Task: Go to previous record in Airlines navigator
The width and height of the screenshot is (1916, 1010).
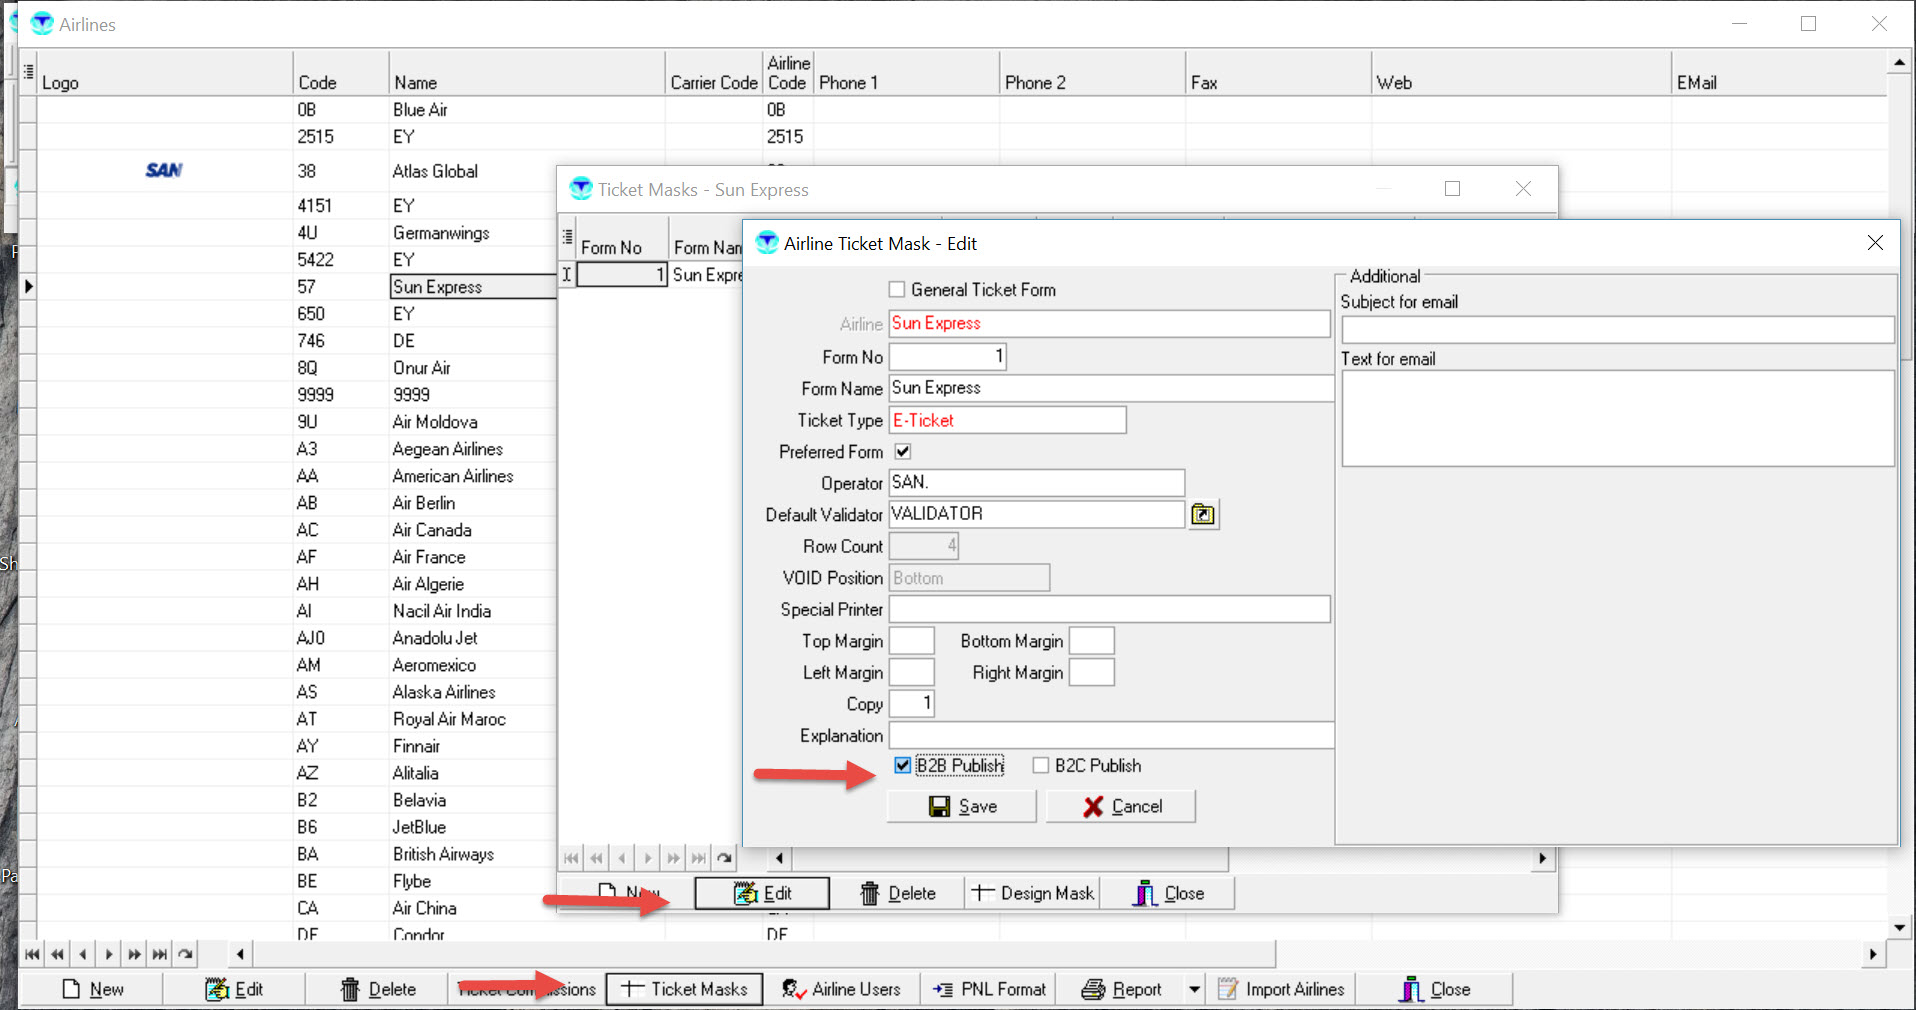Action: [x=83, y=954]
